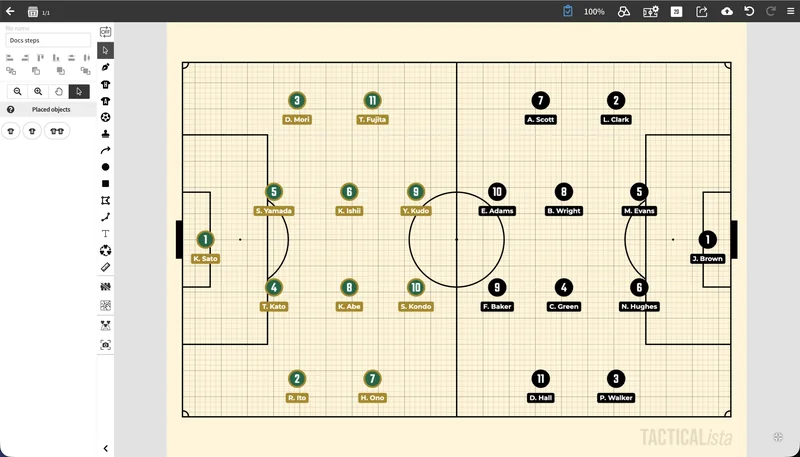Toggle the repeat OFF switch

(105, 32)
